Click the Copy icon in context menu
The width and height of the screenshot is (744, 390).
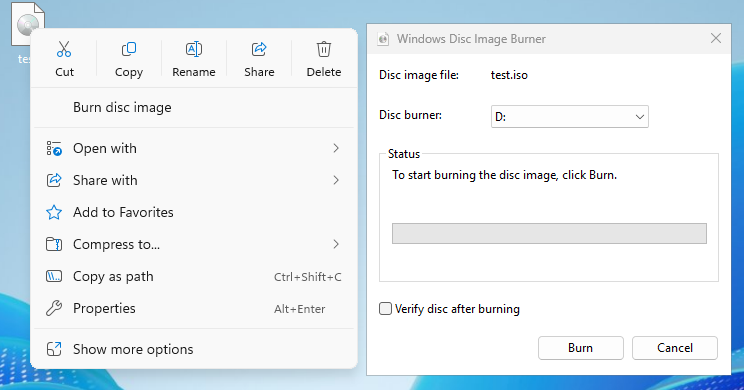coord(129,49)
